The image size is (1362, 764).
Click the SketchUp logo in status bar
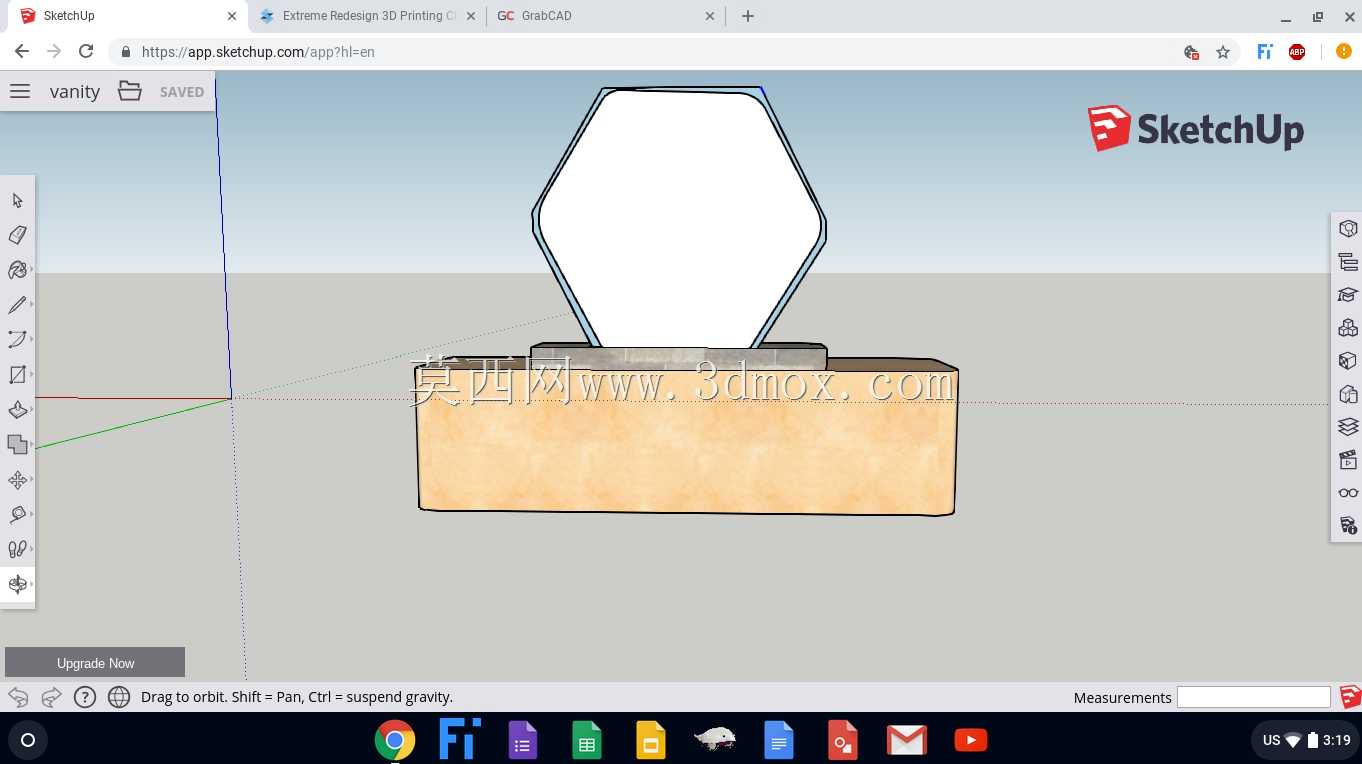pos(1350,697)
